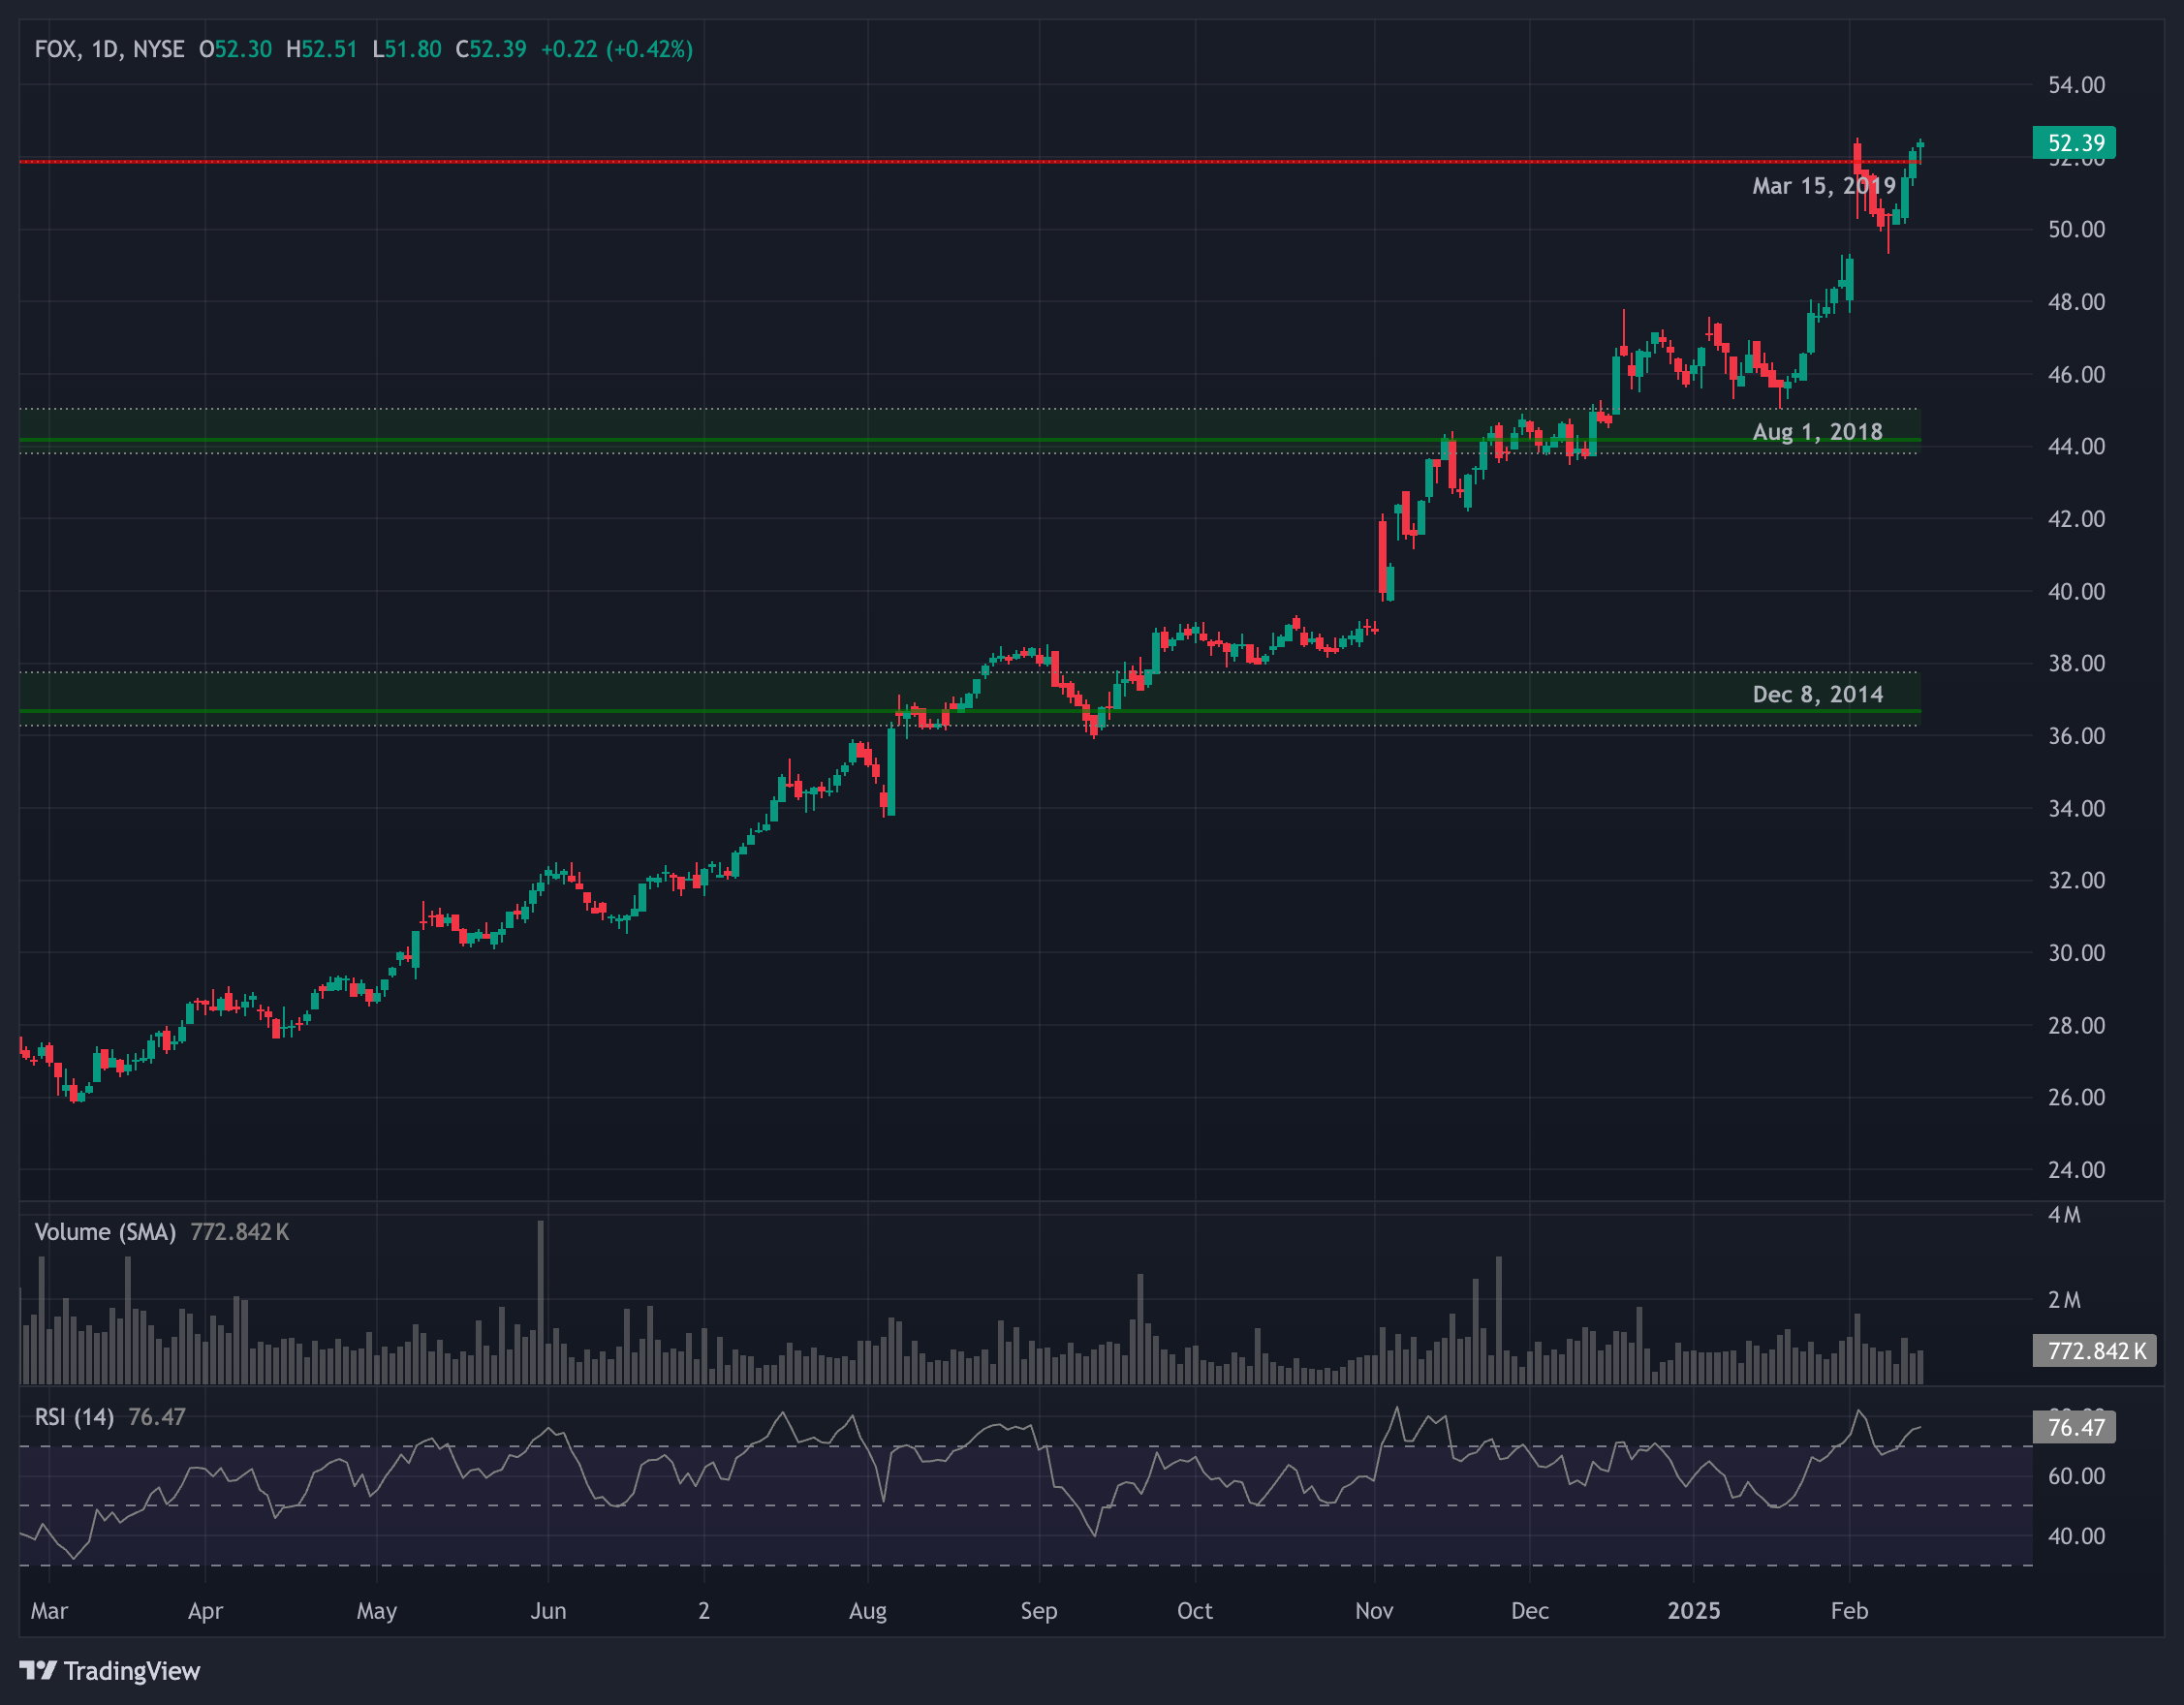Click the high price H52.51
2184x1705 pixels.
click(321, 49)
